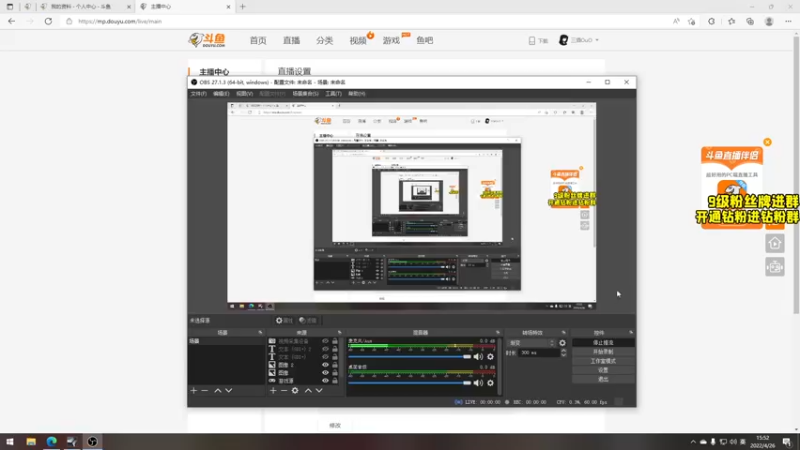The image size is (800, 450).
Task: Move source up in Sources panel
Action: click(x=308, y=390)
